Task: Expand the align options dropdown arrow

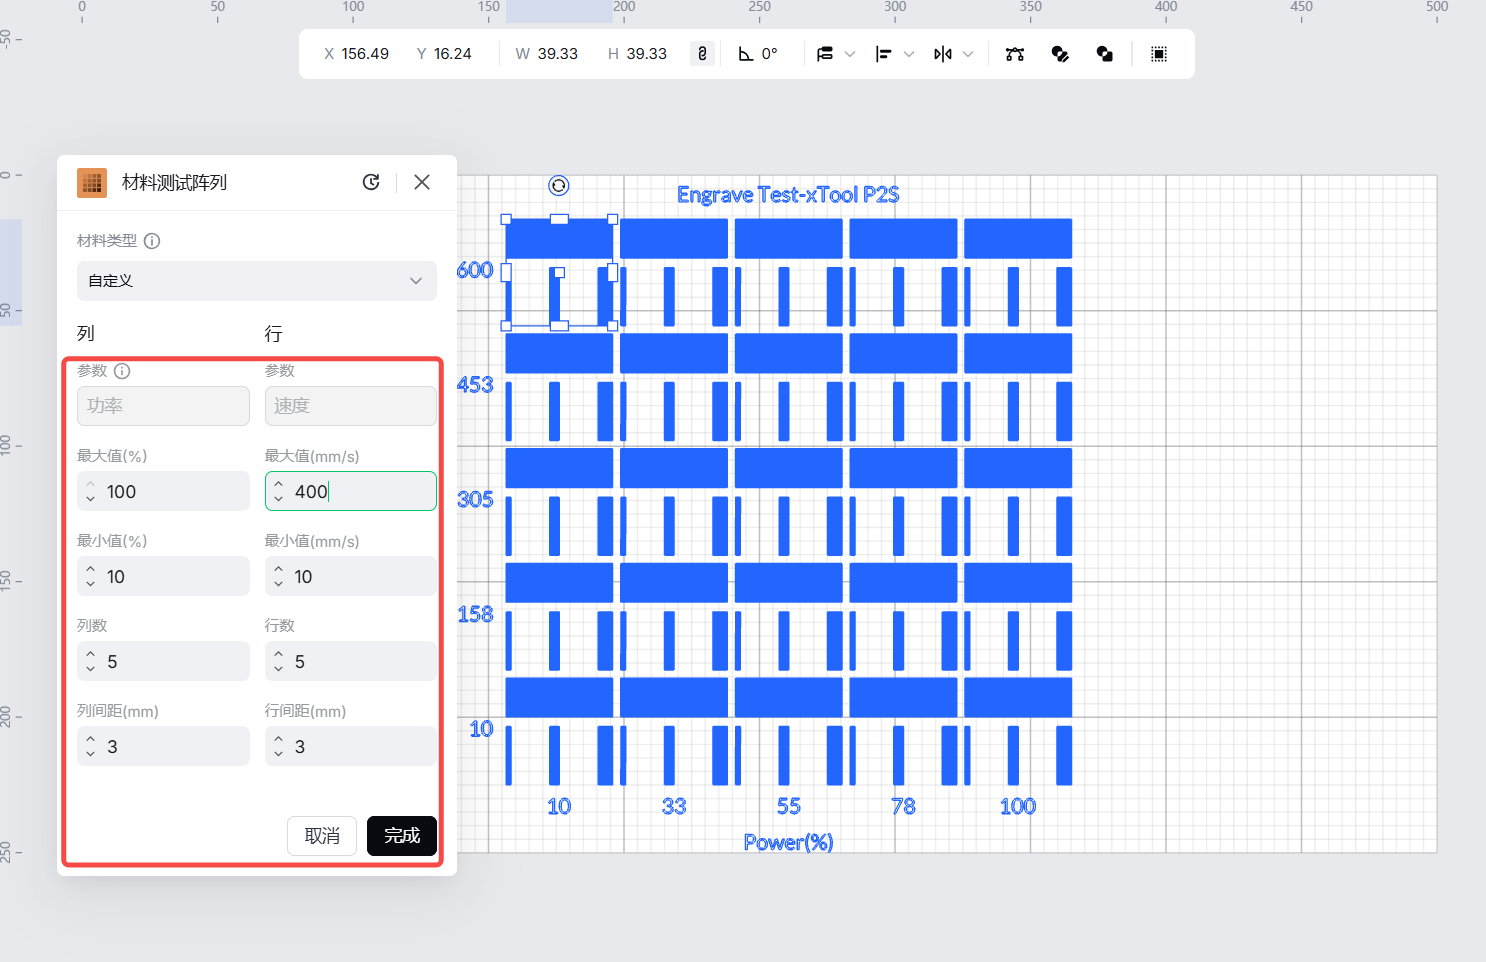Action: [x=909, y=54]
